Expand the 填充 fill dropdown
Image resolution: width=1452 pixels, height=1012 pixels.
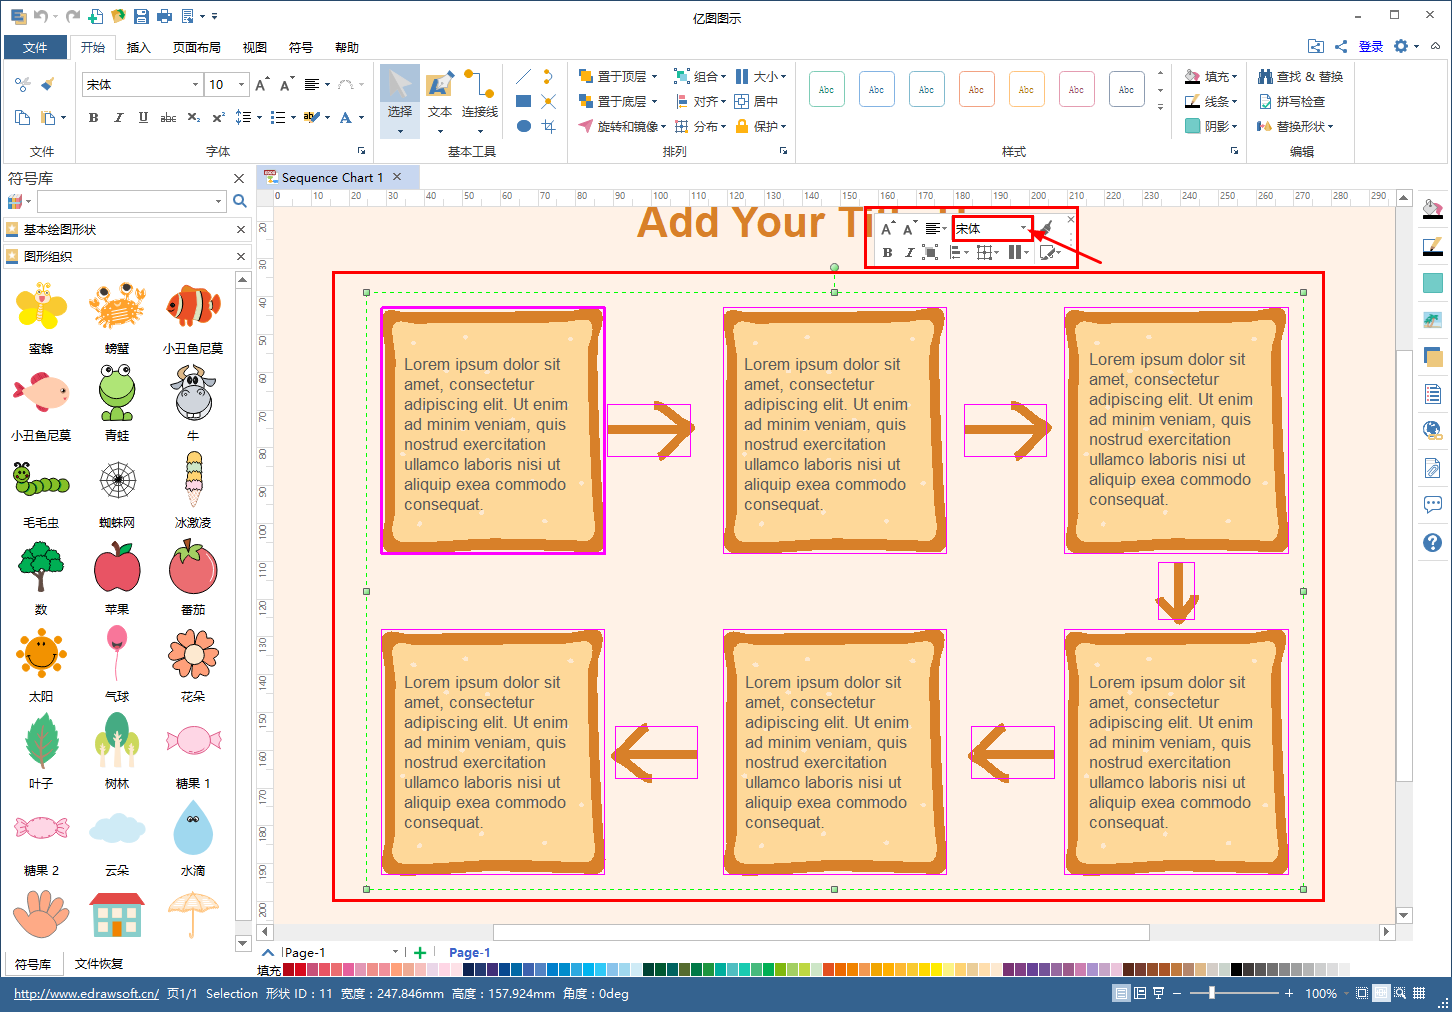[1211, 76]
